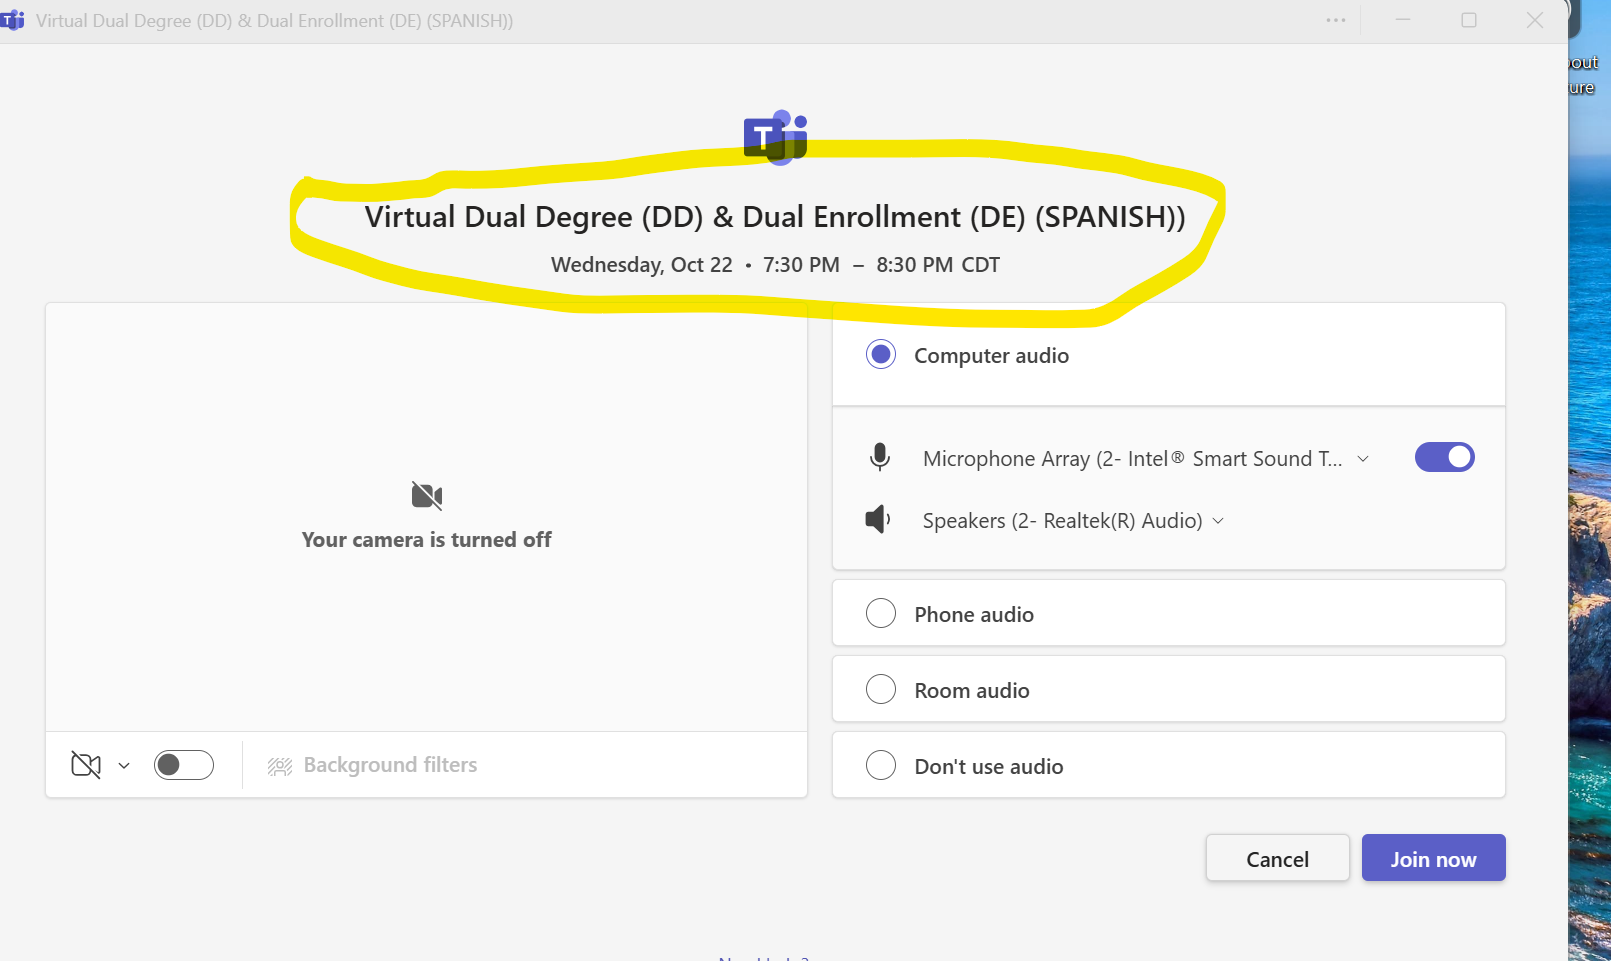Select Don't use audio option
1611x961 pixels.
(881, 765)
